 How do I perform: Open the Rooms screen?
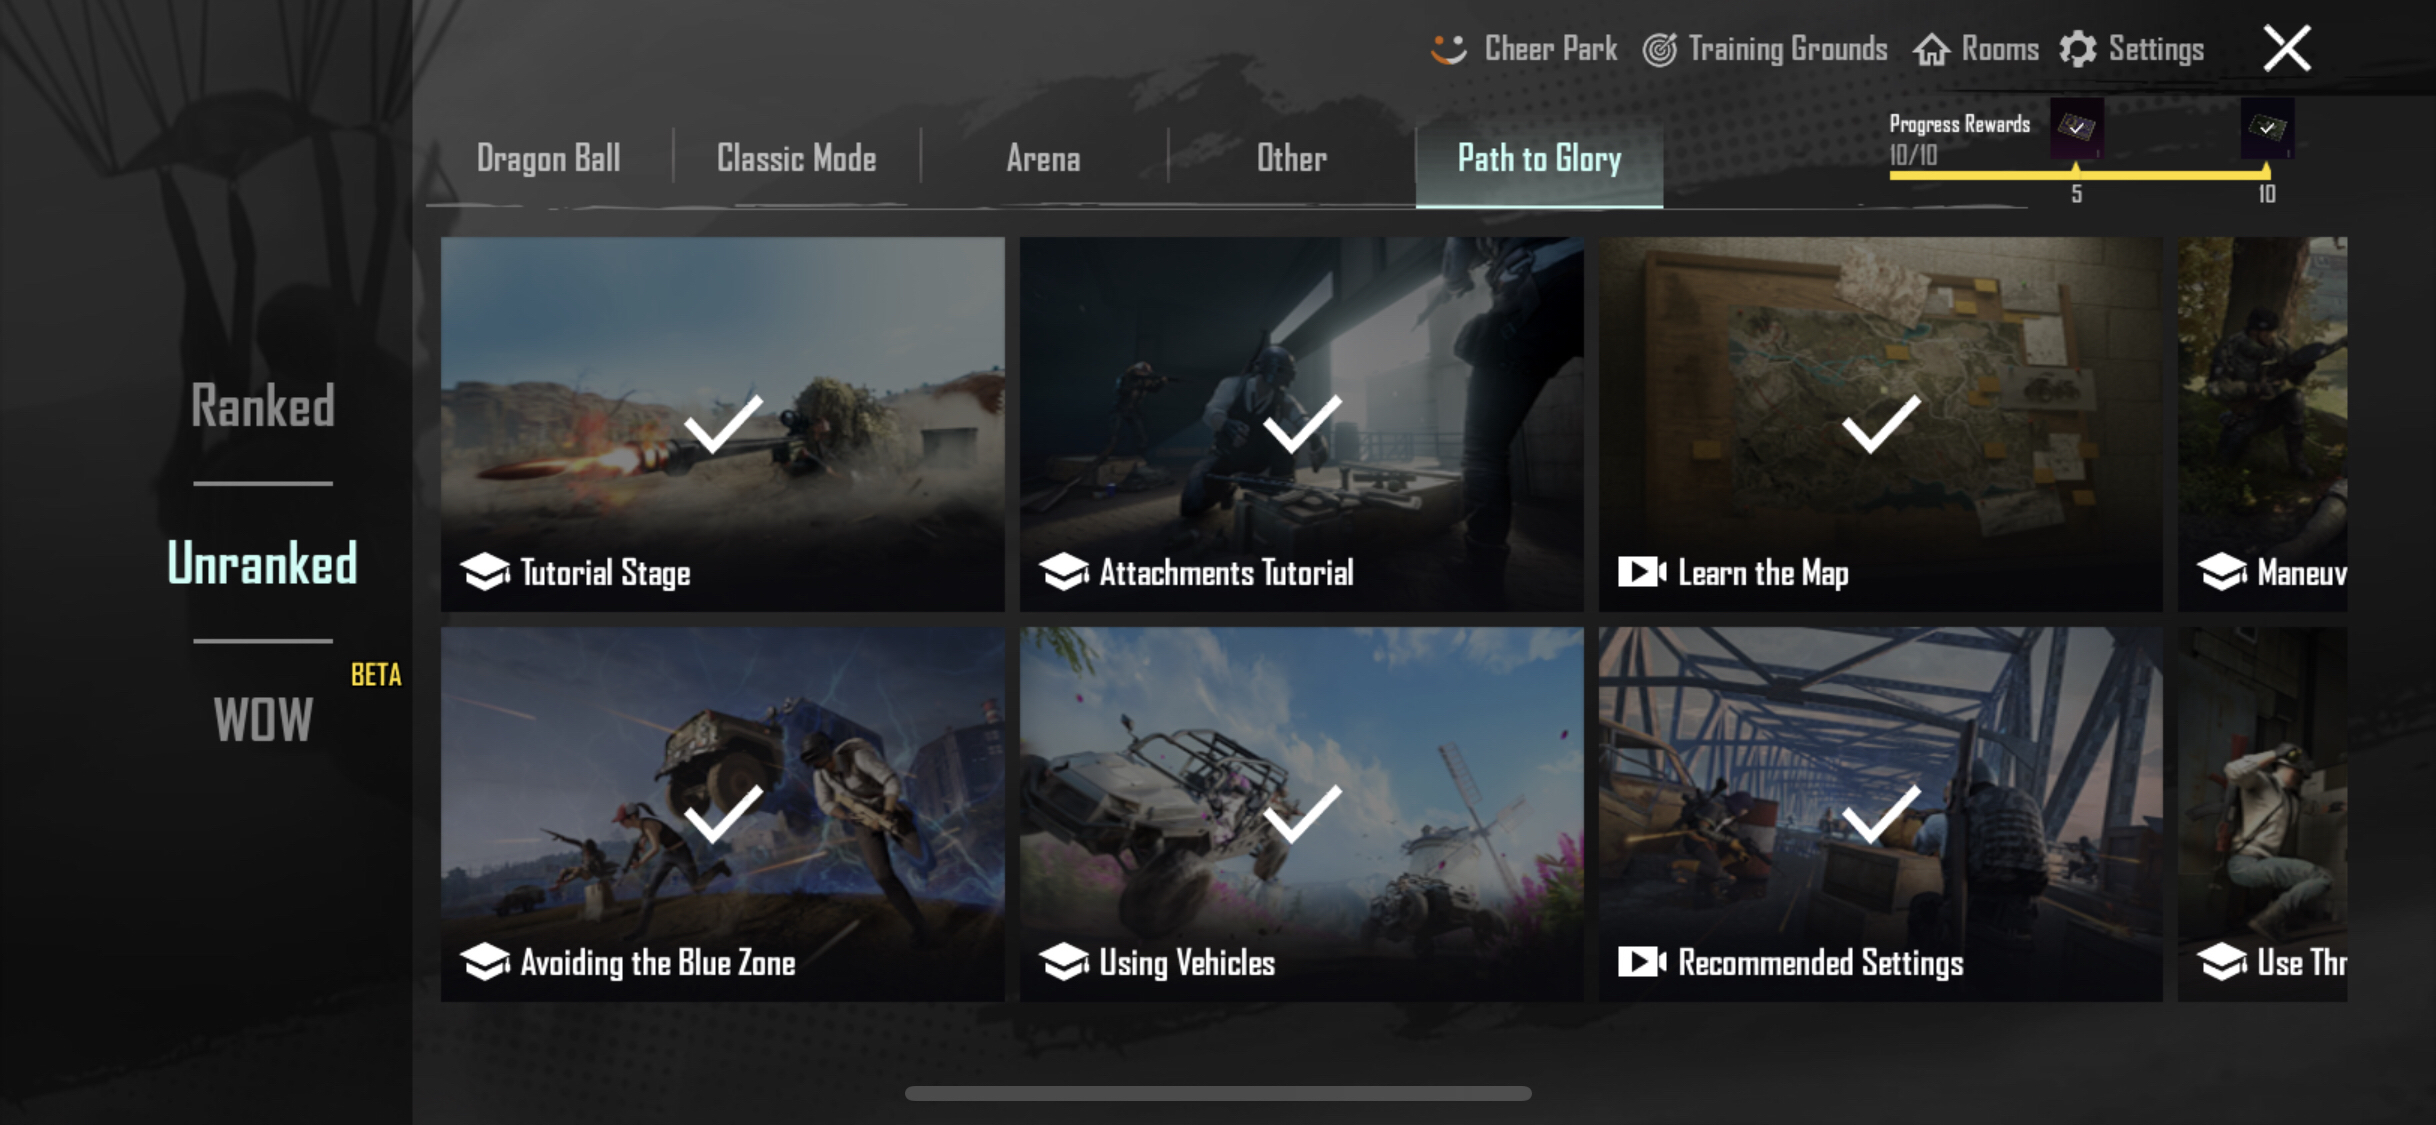pos(1977,48)
